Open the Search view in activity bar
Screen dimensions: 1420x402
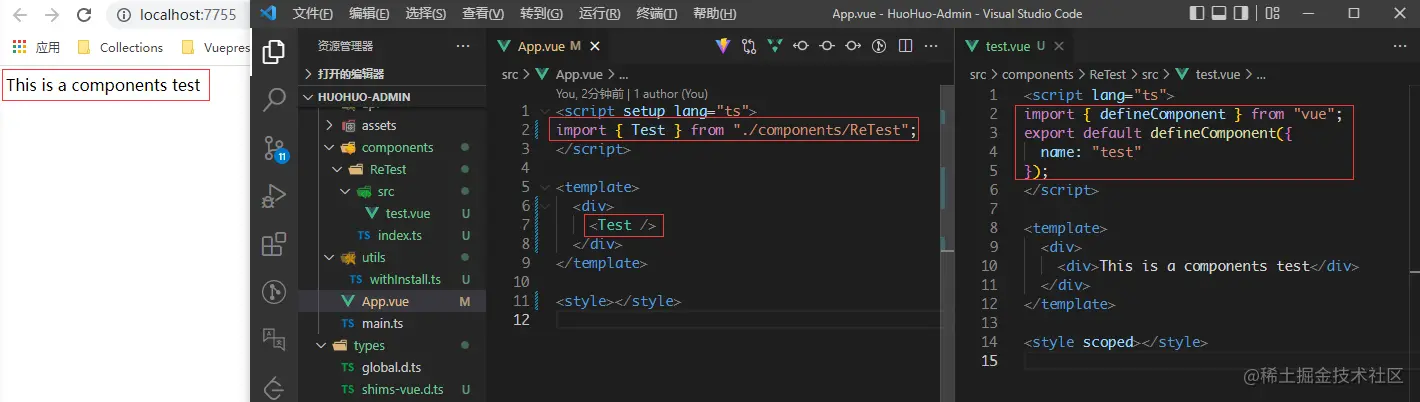(274, 100)
